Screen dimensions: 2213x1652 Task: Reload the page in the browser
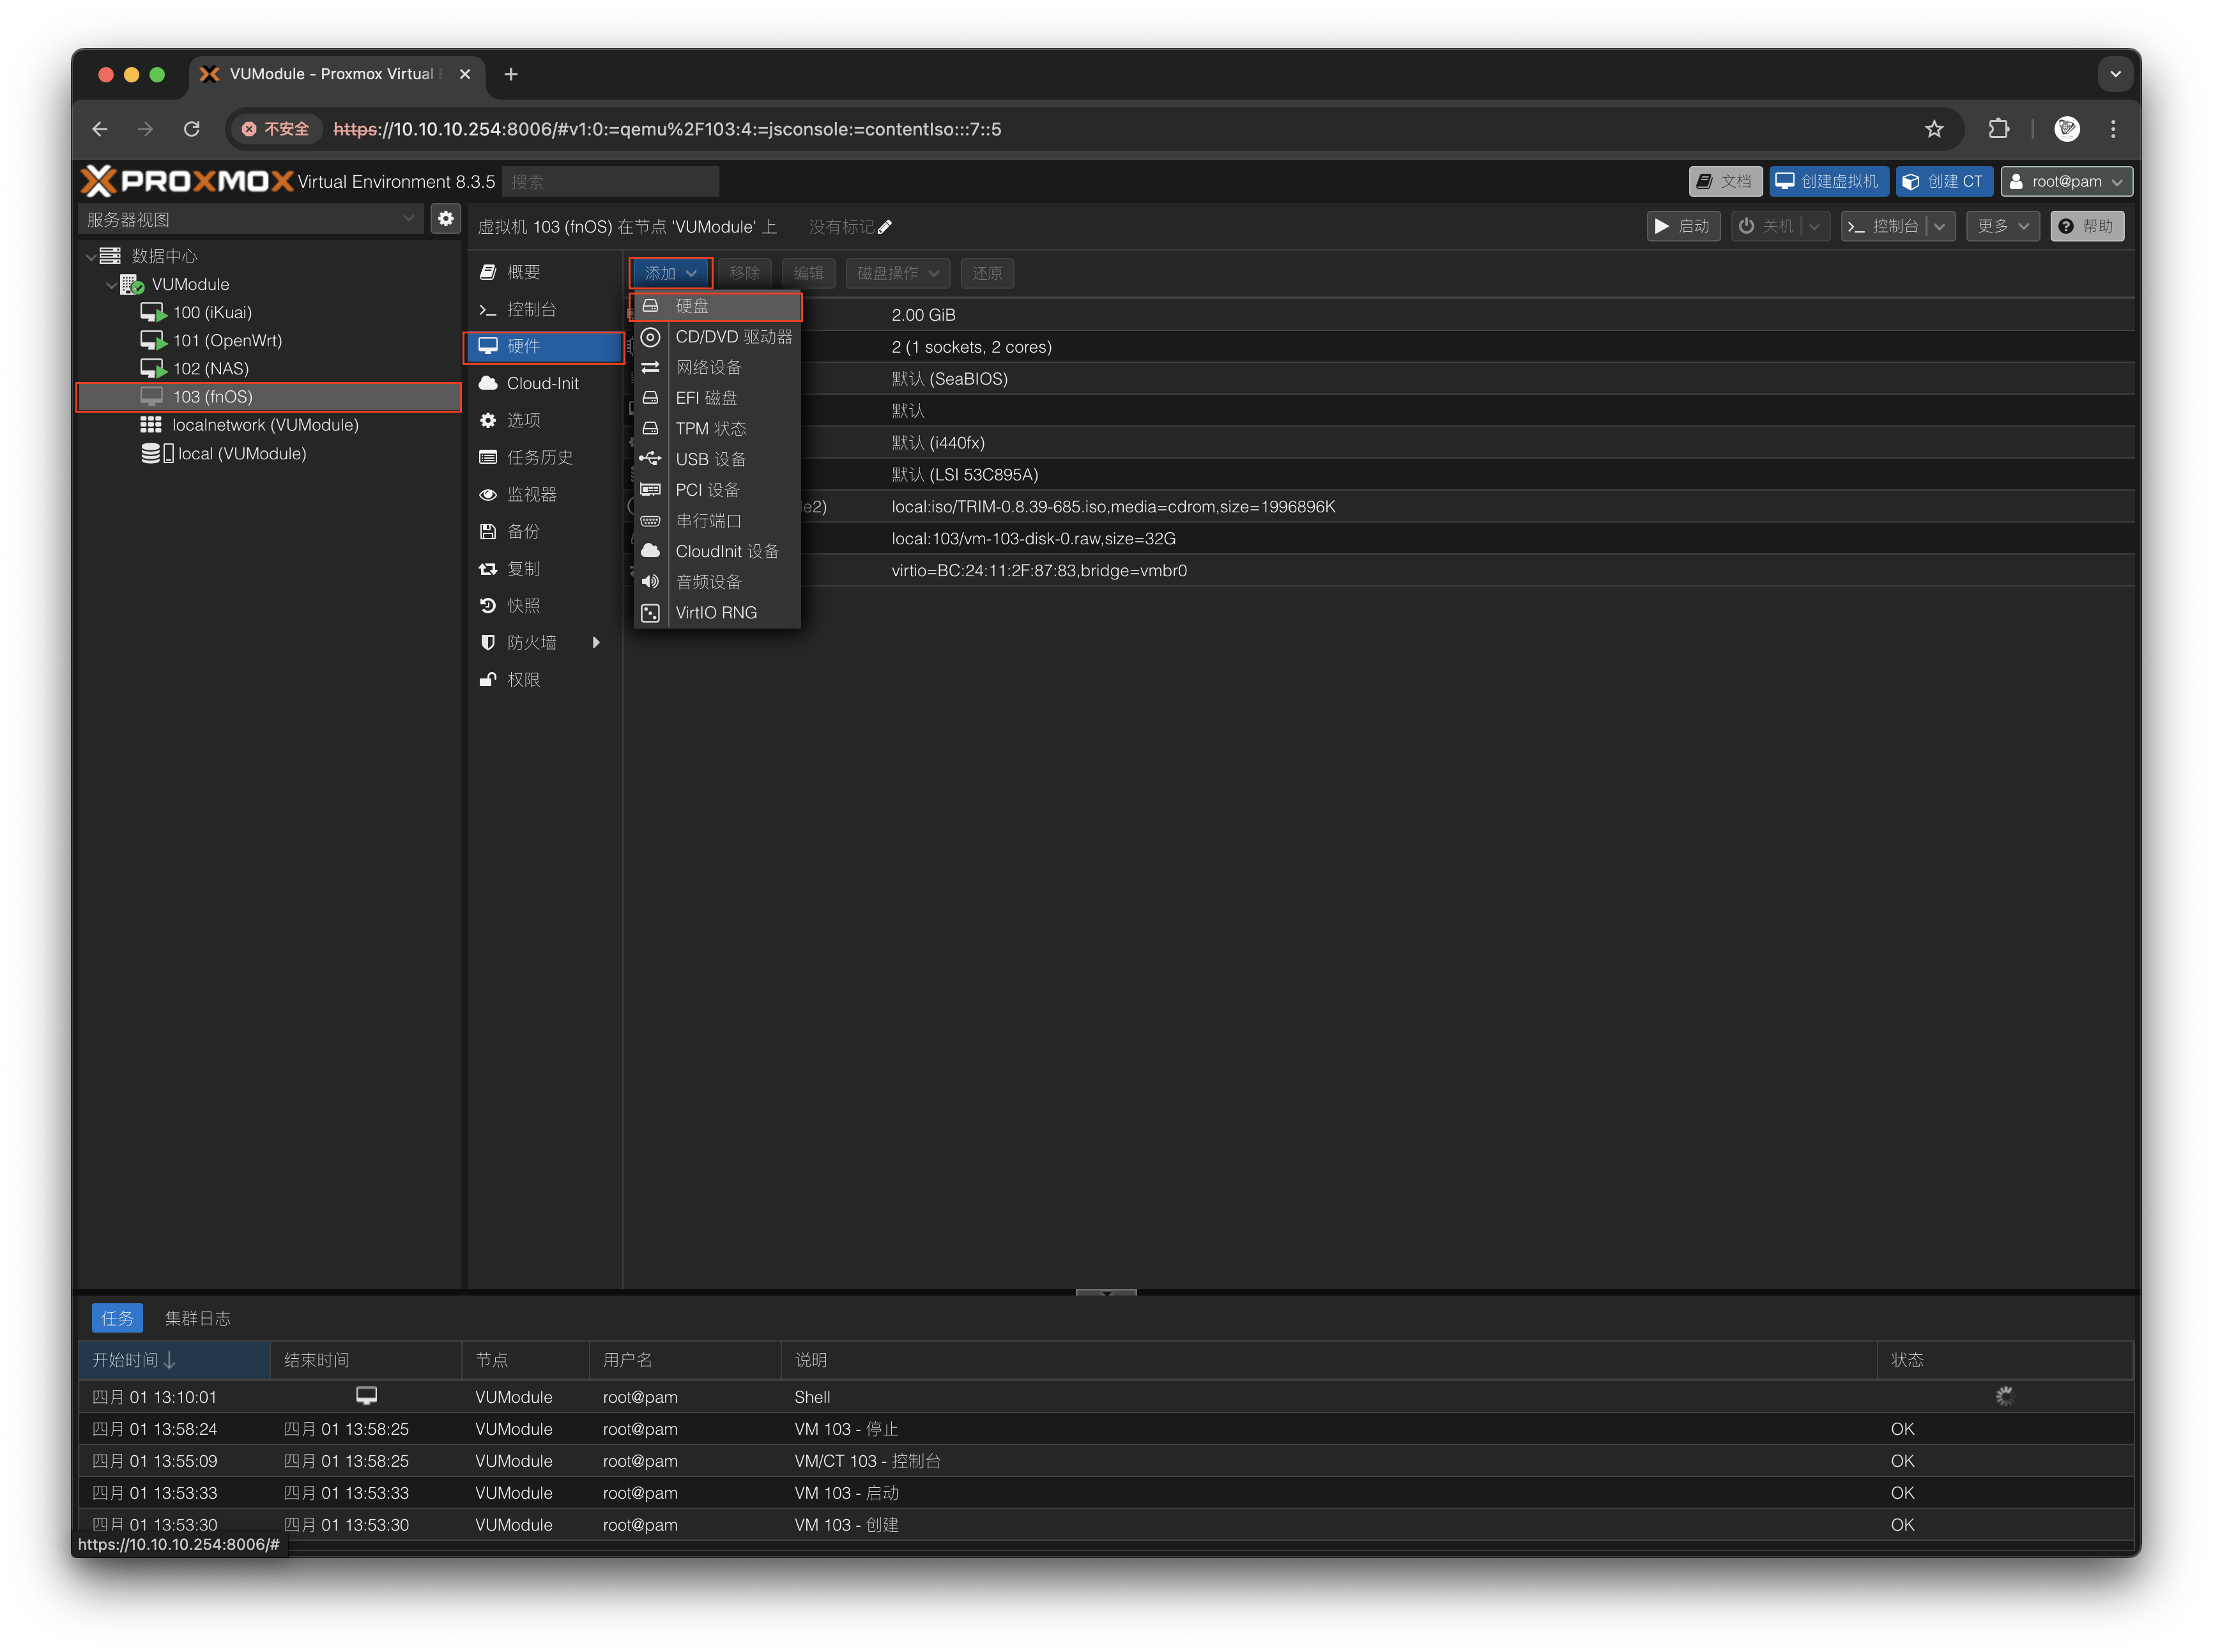(x=192, y=129)
